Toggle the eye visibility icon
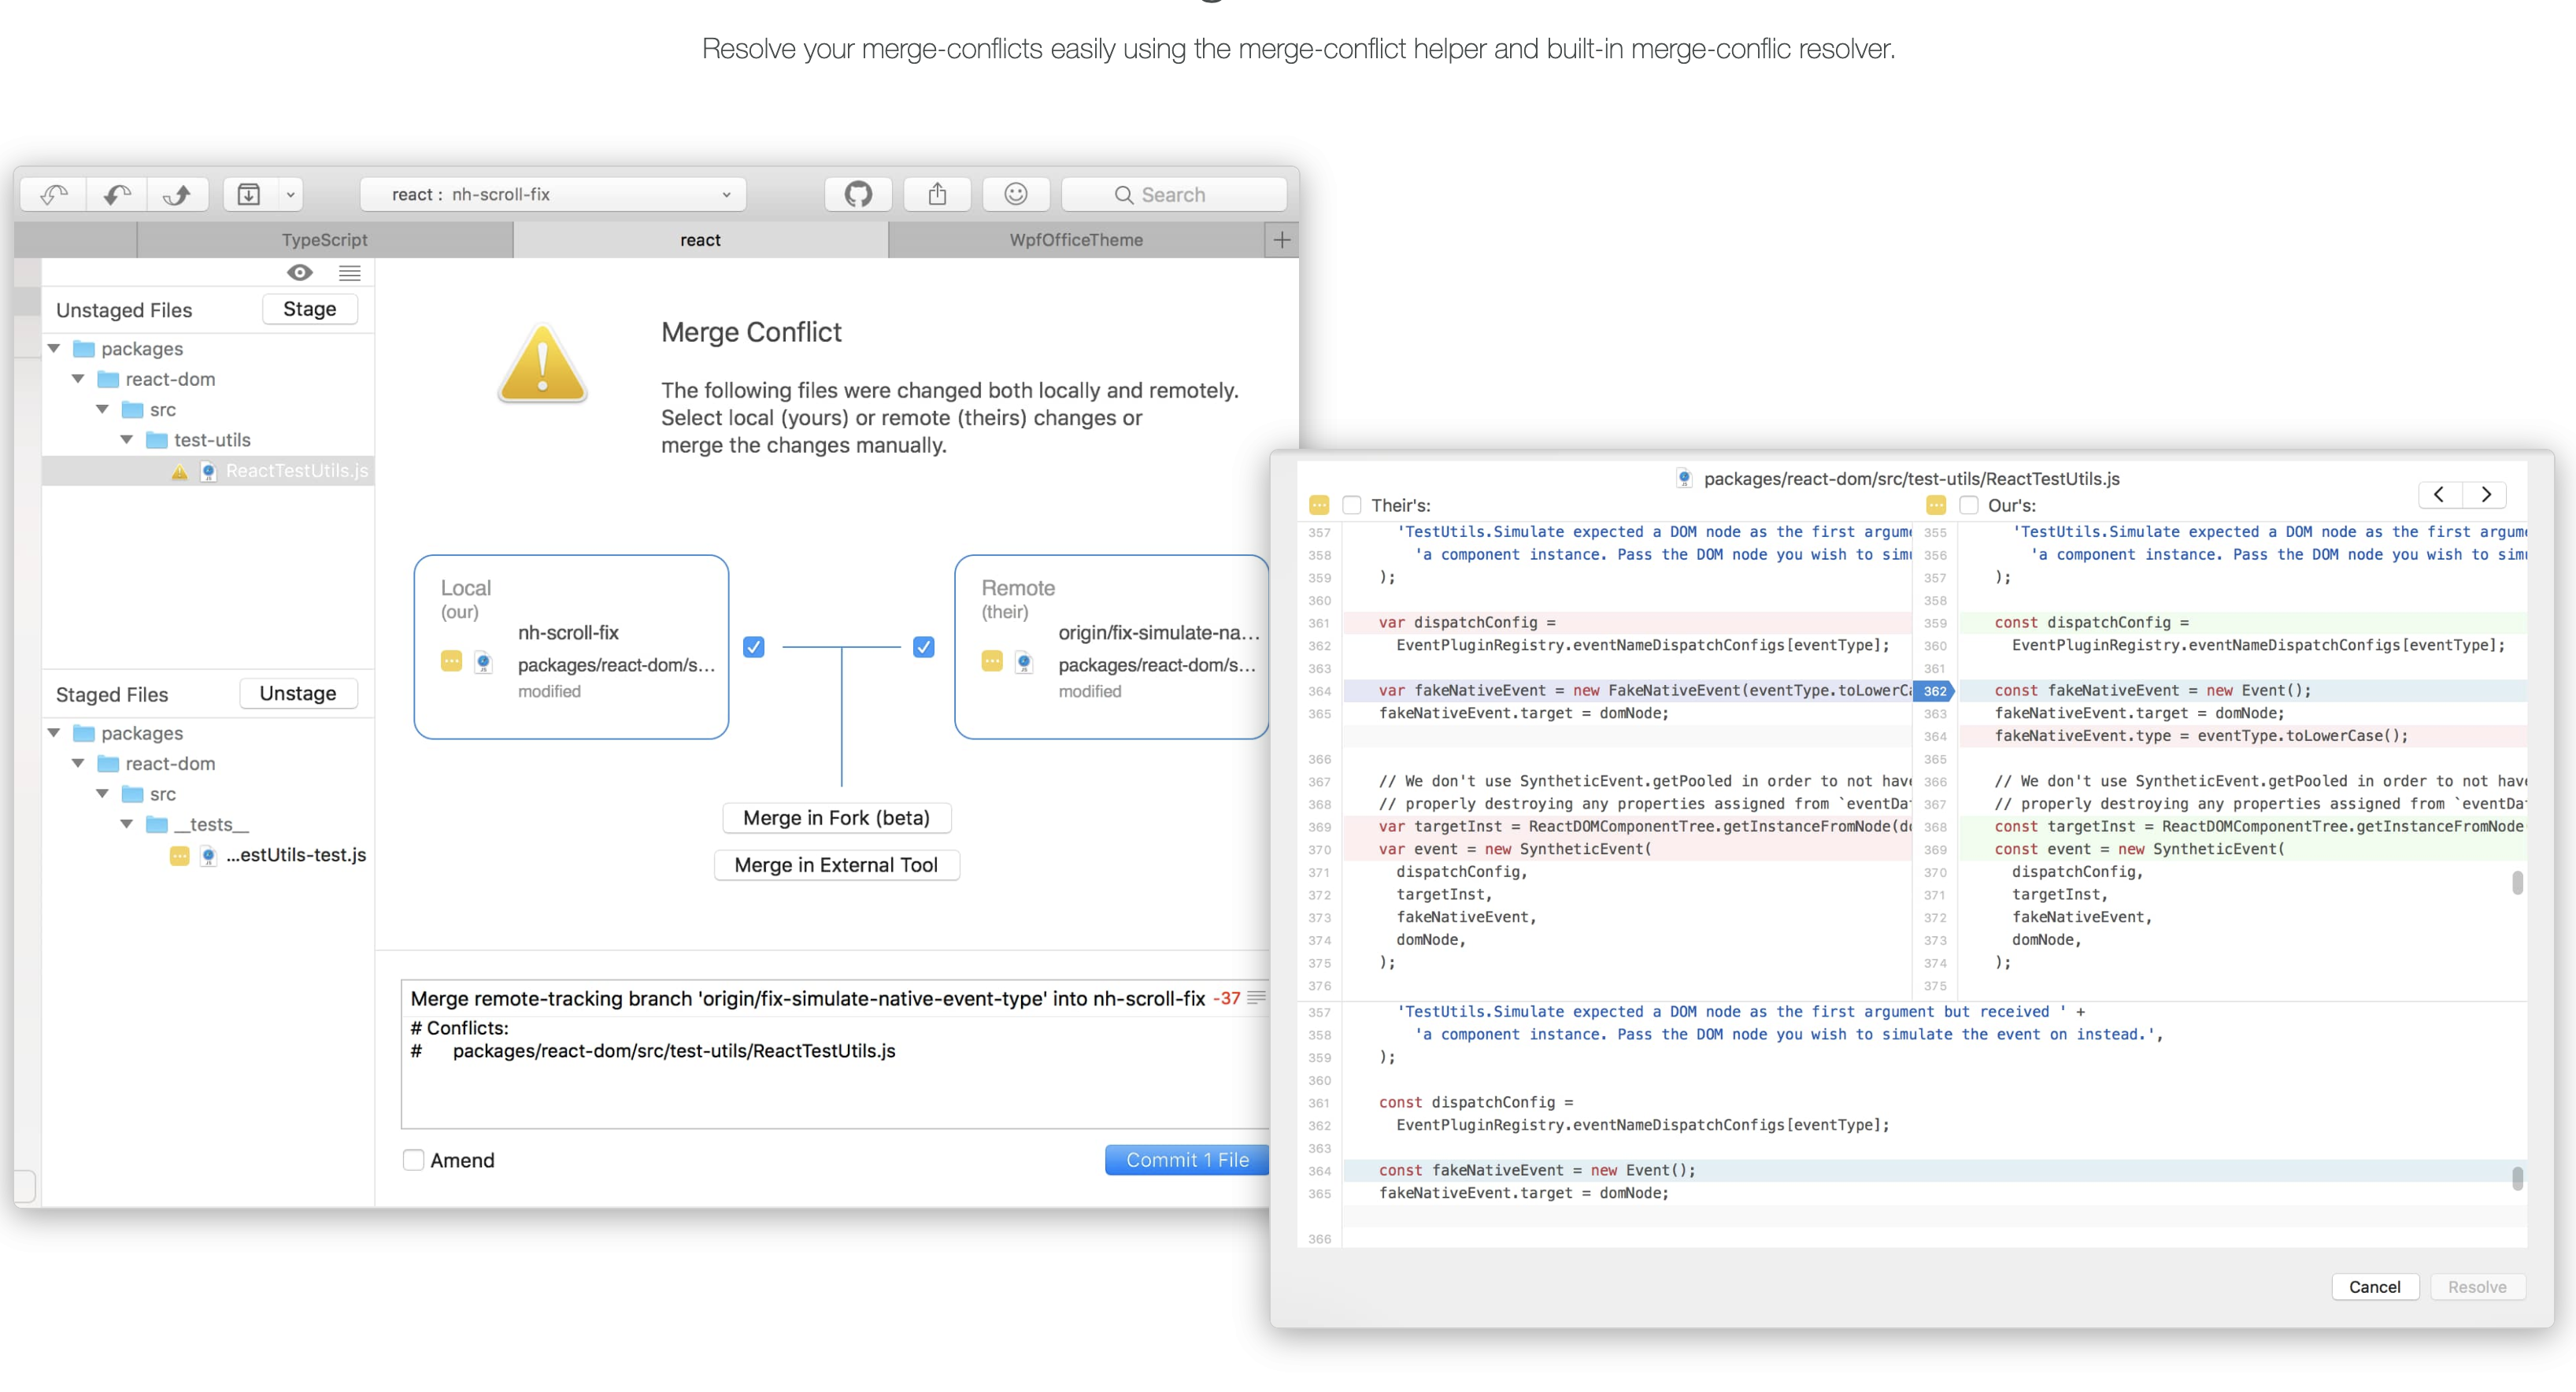 (299, 273)
